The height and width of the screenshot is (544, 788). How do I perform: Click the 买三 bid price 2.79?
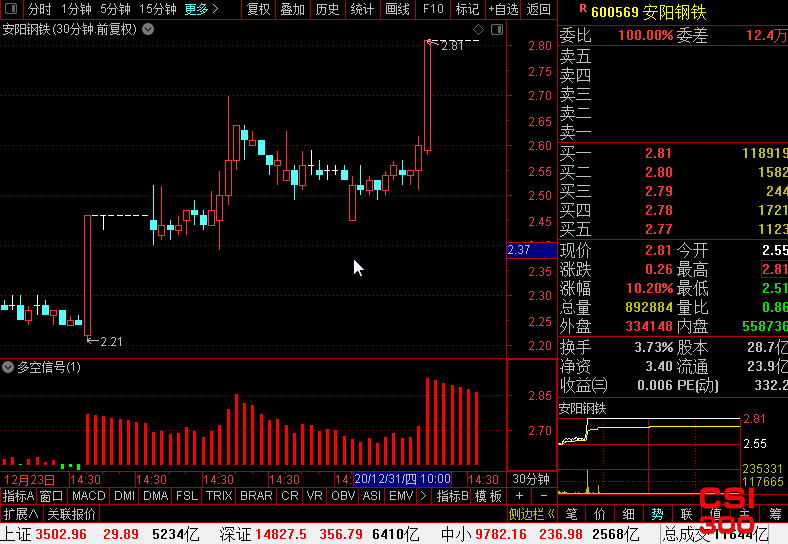(x=658, y=191)
